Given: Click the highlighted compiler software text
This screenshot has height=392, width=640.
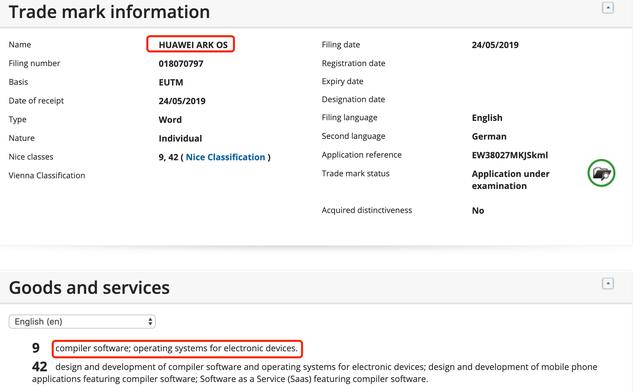Looking at the screenshot, I should pos(177,348).
